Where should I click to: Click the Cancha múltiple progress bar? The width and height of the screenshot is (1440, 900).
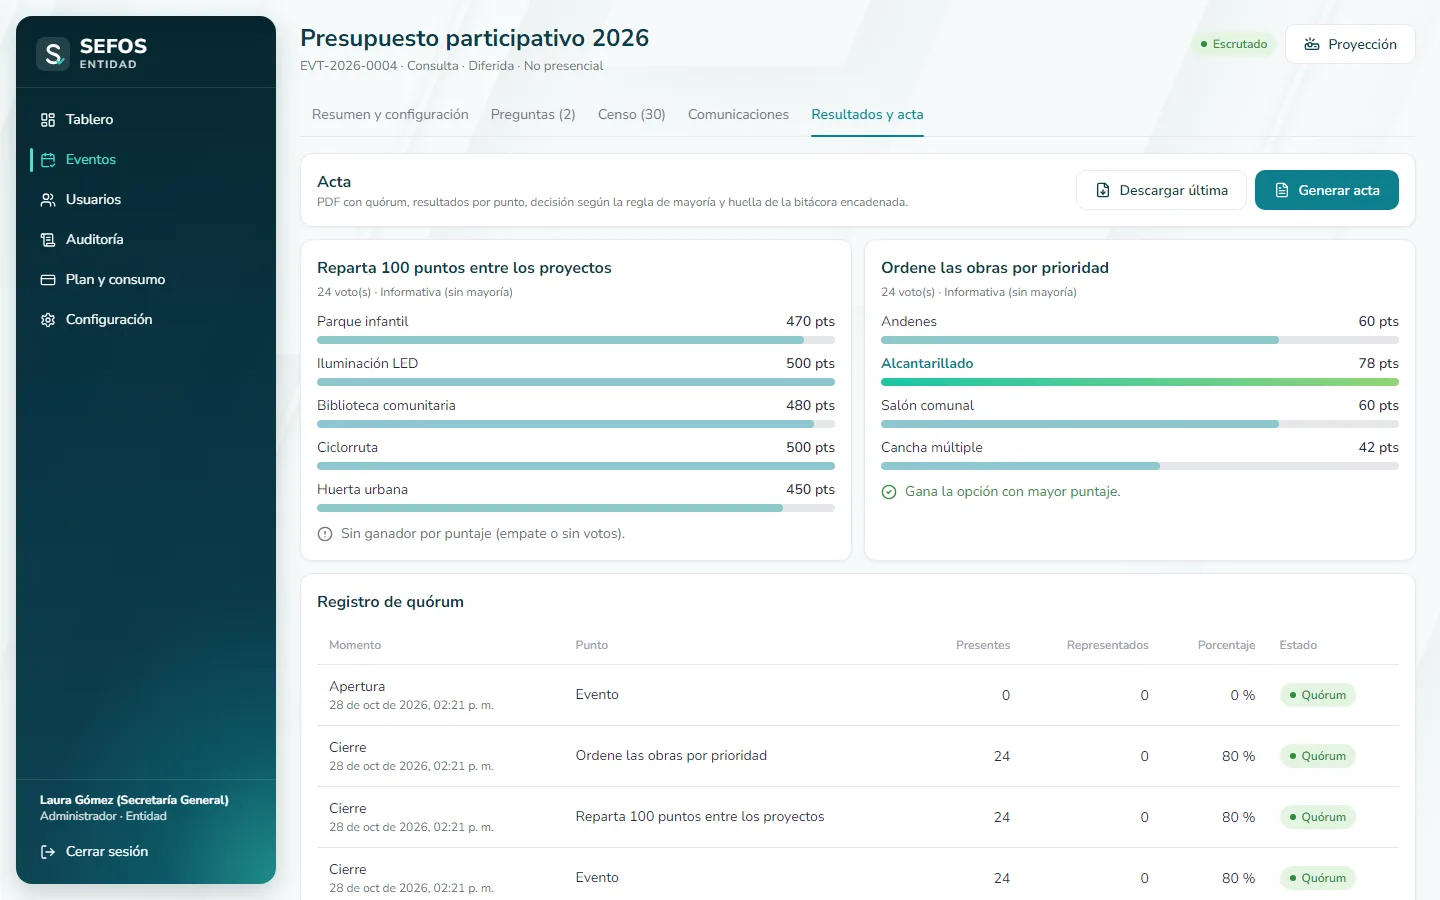pyautogui.click(x=1140, y=466)
